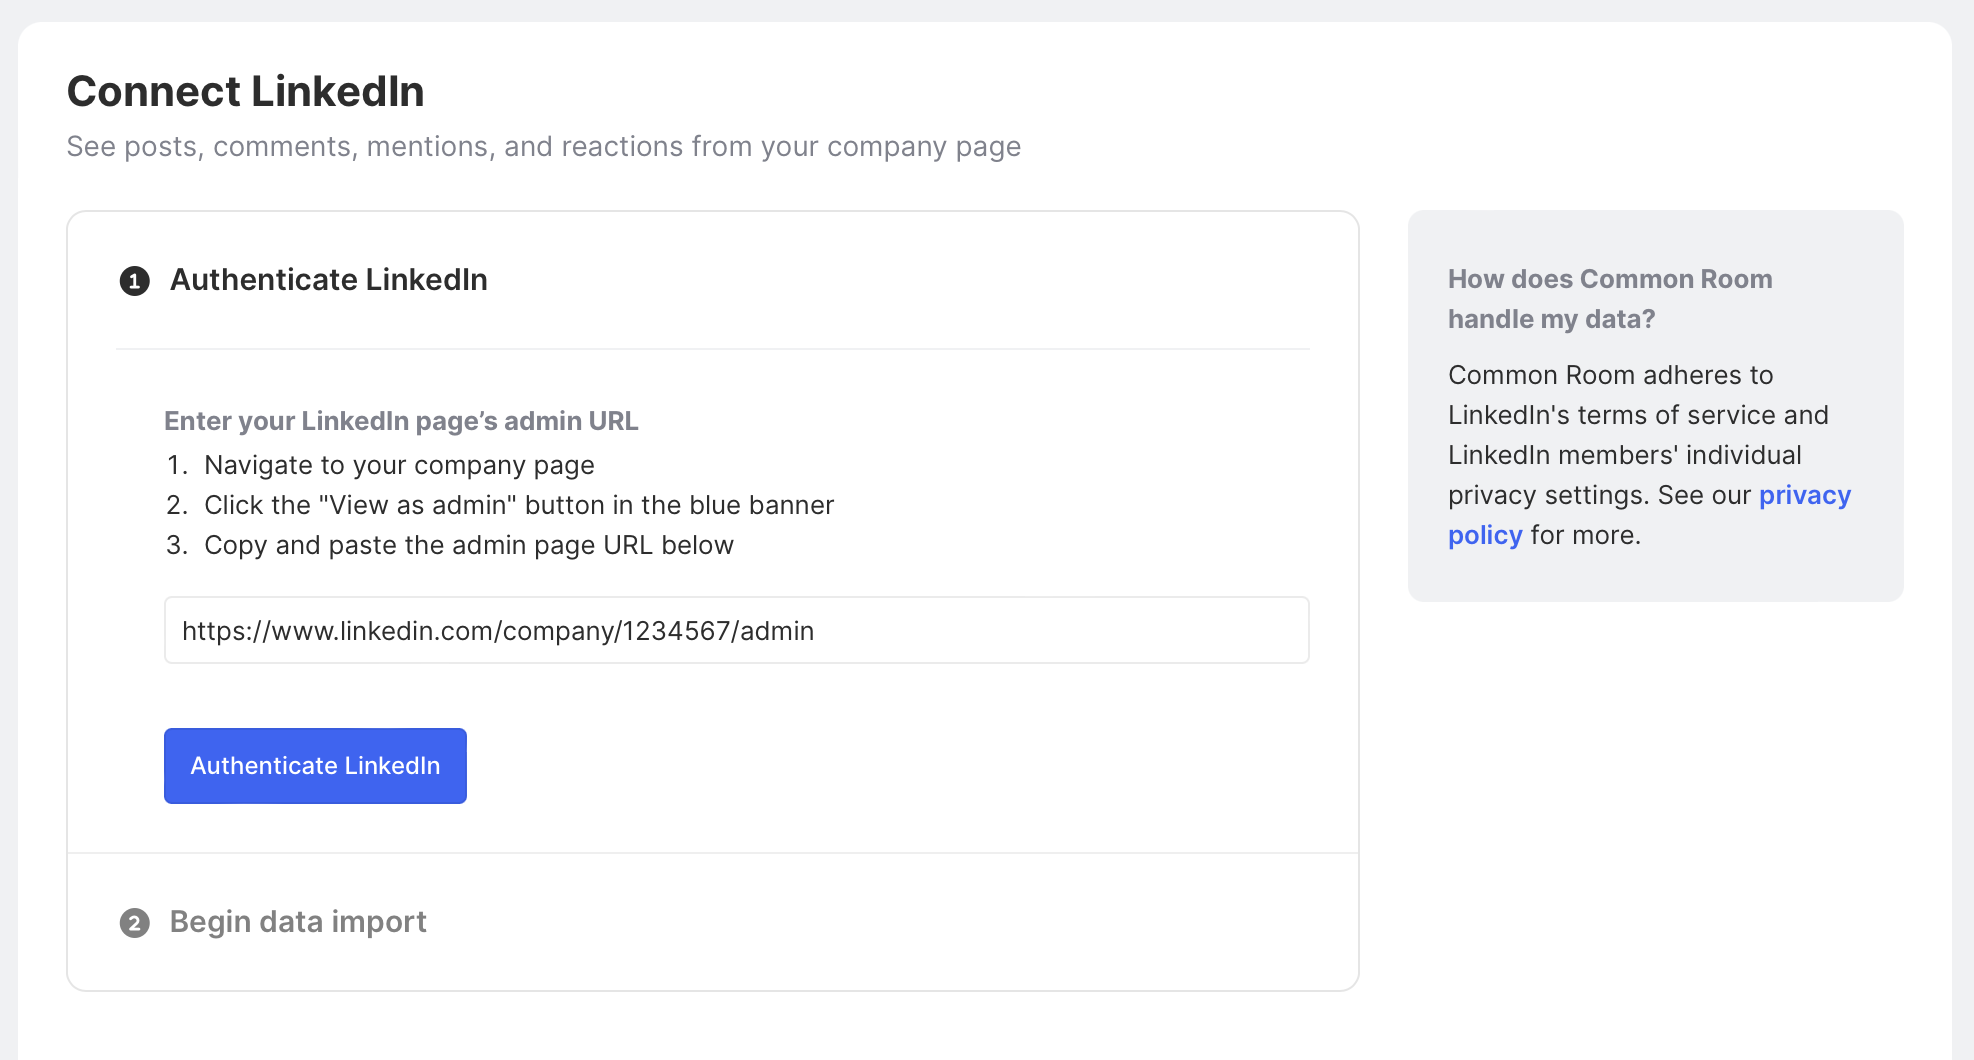Image resolution: width=1974 pixels, height=1060 pixels.
Task: Click the Connect LinkedIn page title
Action: (x=246, y=92)
